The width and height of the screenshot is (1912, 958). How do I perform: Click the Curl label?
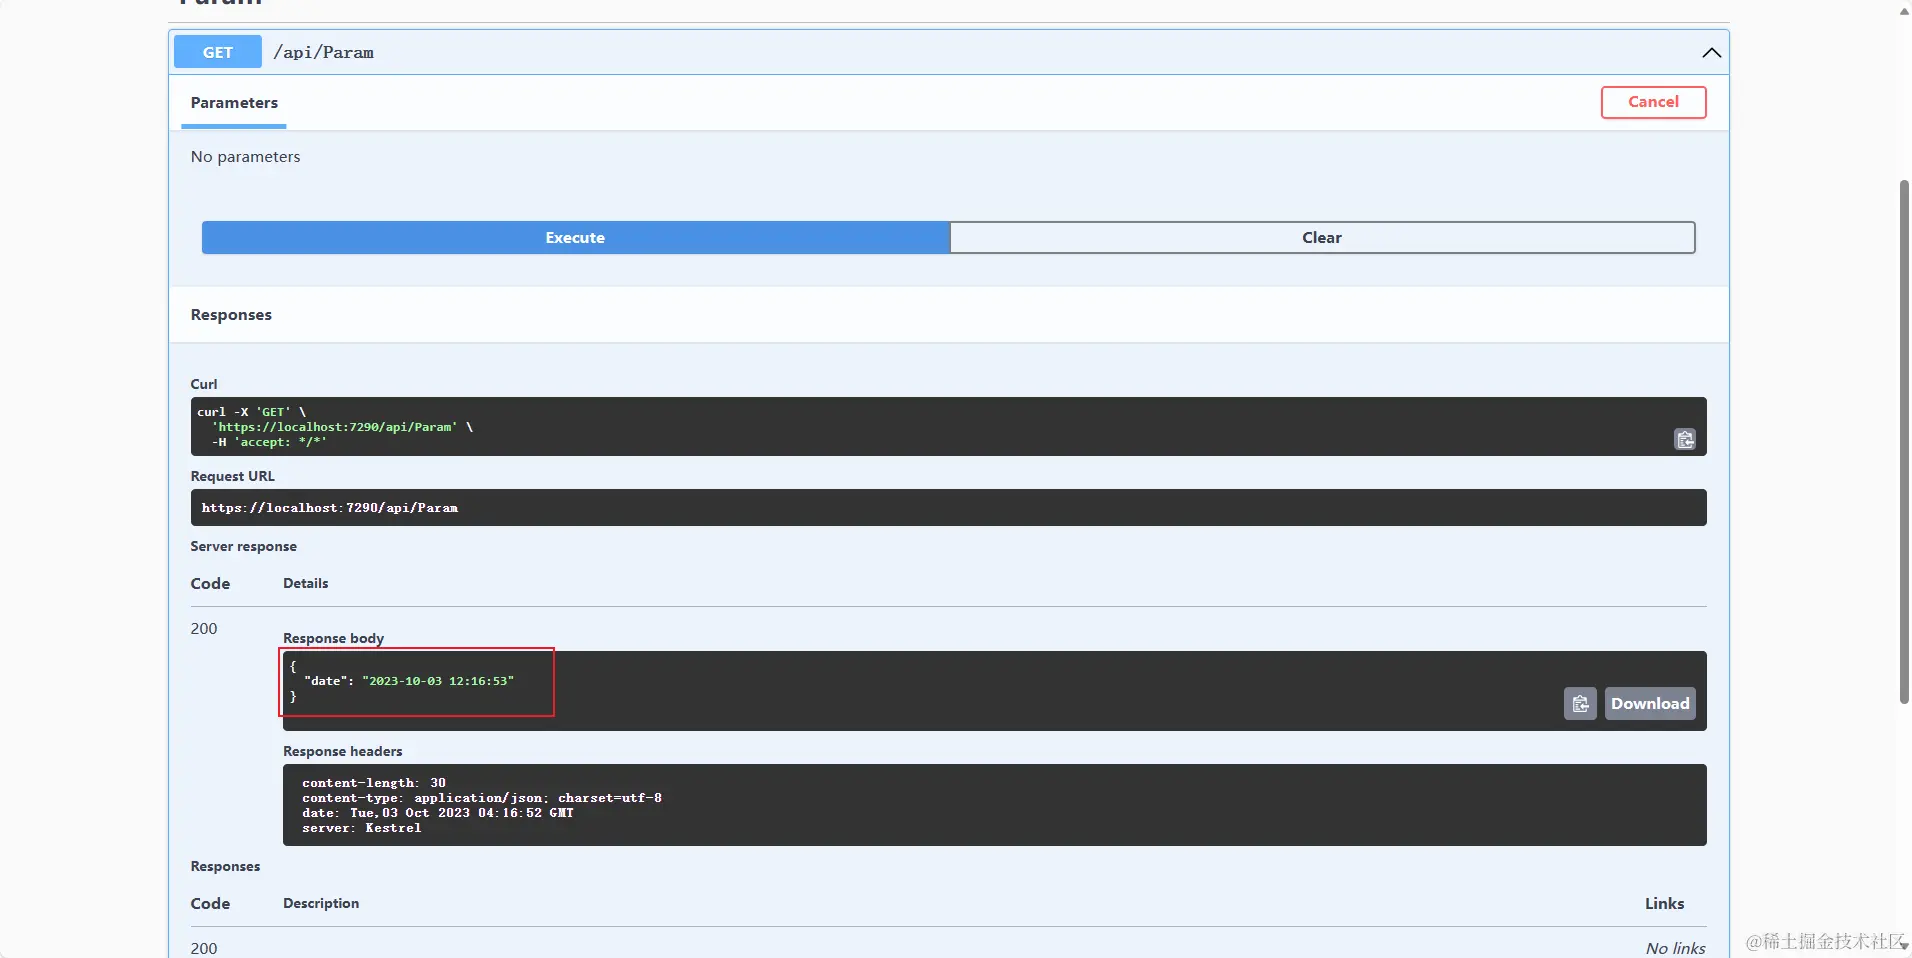[x=204, y=384]
